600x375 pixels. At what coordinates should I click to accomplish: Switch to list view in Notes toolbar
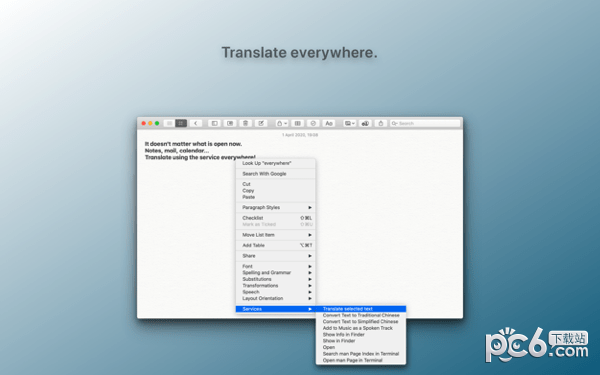pos(169,123)
